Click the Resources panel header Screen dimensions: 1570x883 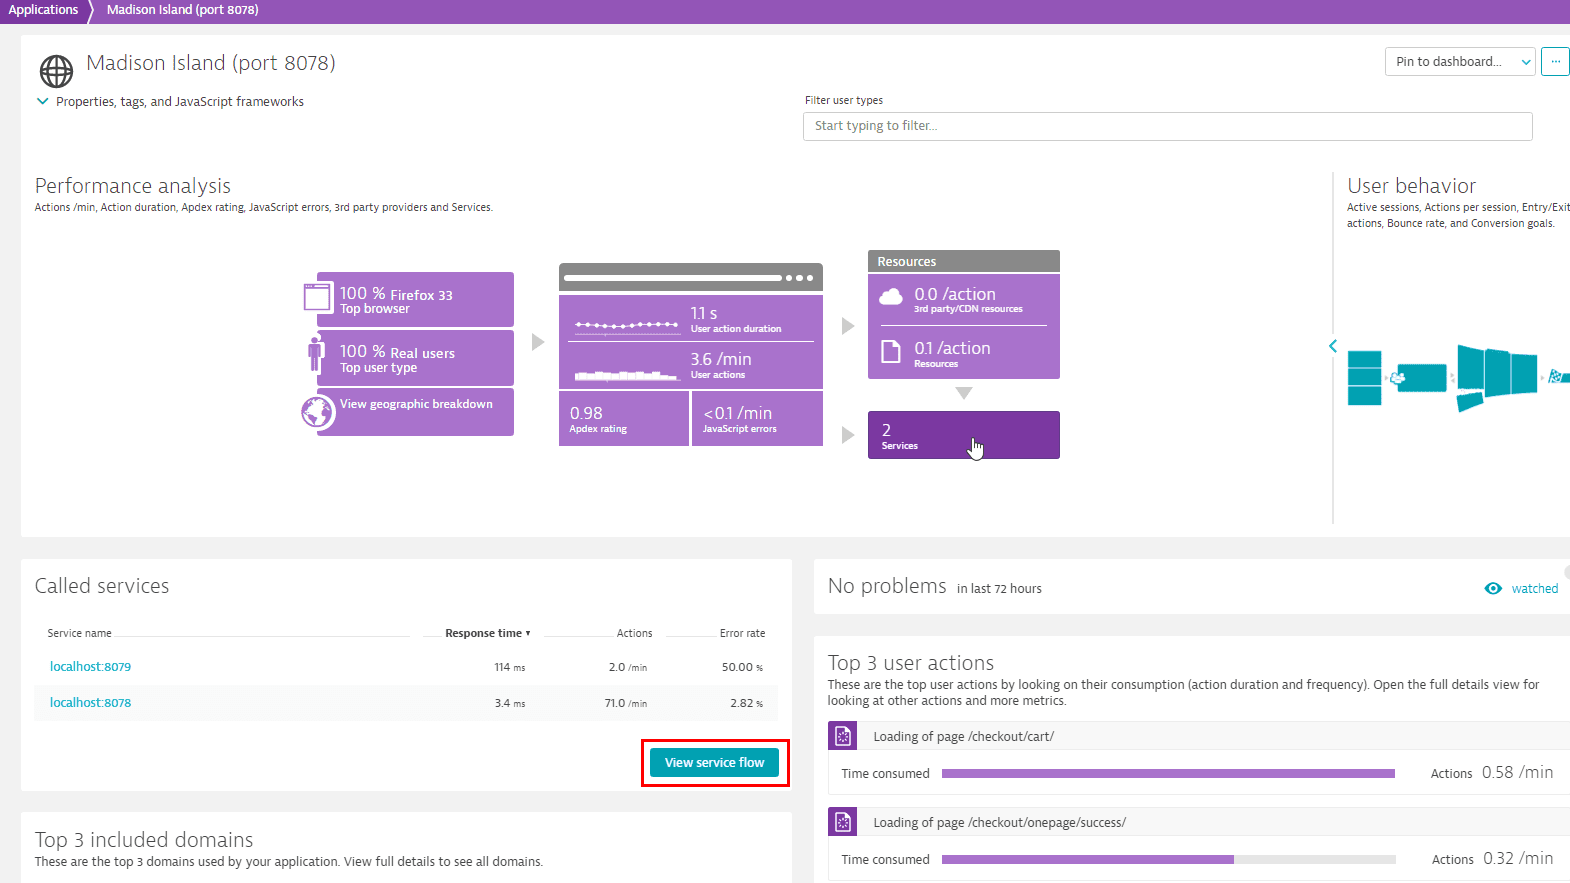pyautogui.click(x=963, y=261)
